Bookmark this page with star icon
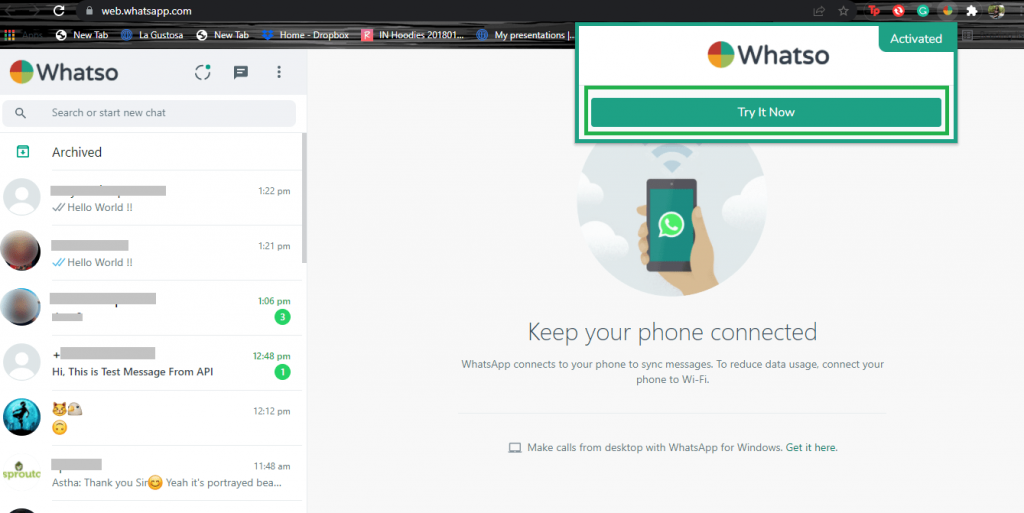 pos(844,11)
